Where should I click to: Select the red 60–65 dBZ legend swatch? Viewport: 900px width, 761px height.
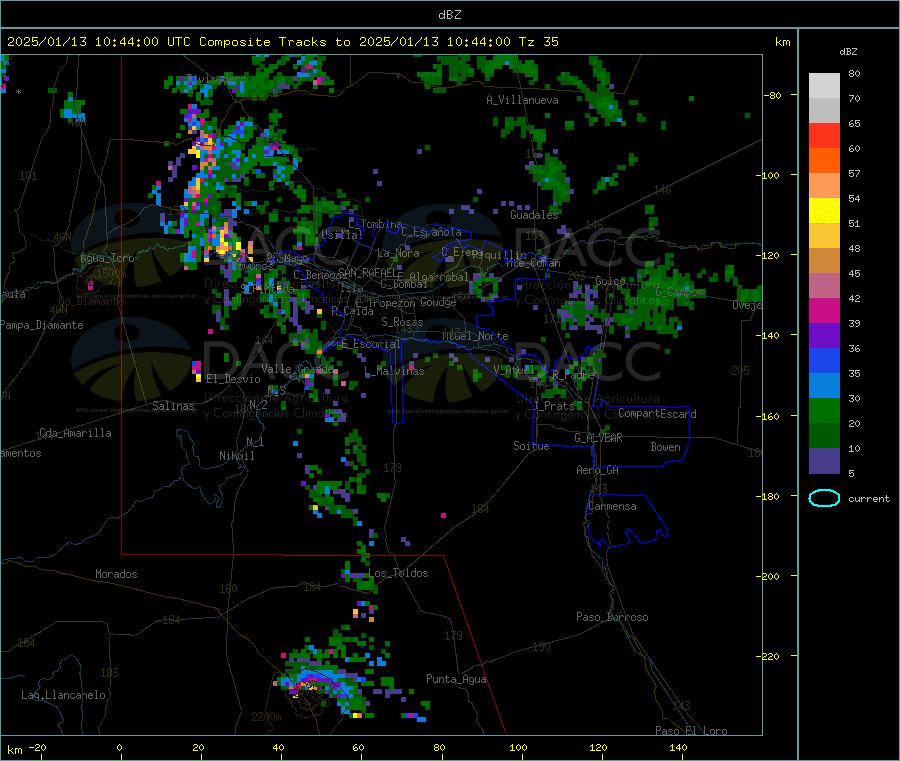click(x=824, y=135)
